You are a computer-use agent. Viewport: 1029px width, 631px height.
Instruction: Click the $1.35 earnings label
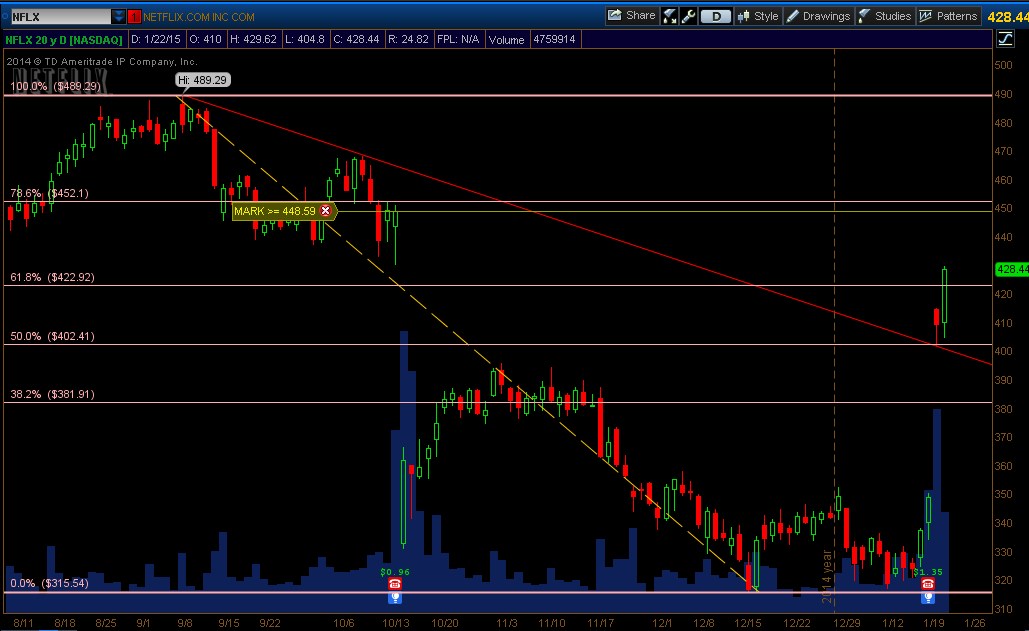928,572
